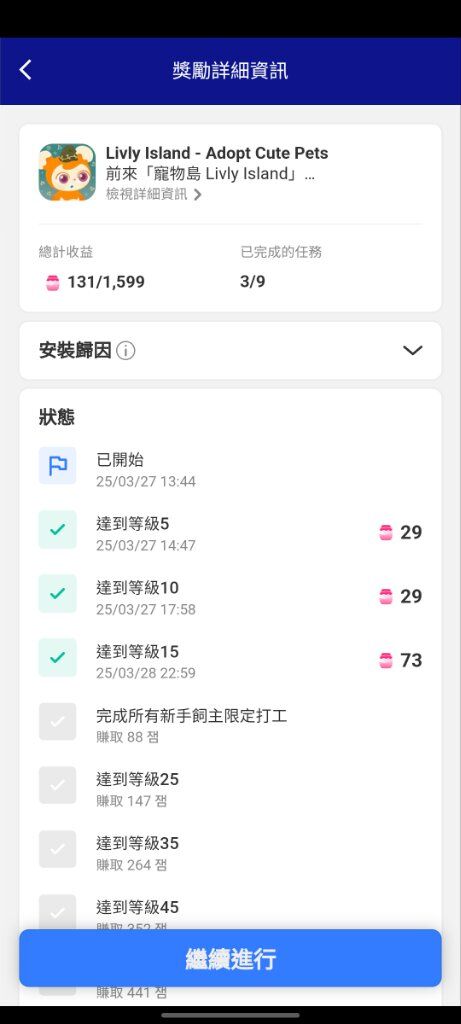Click pink jar icon next to 73
This screenshot has height=1024, width=461.
pyautogui.click(x=386, y=661)
